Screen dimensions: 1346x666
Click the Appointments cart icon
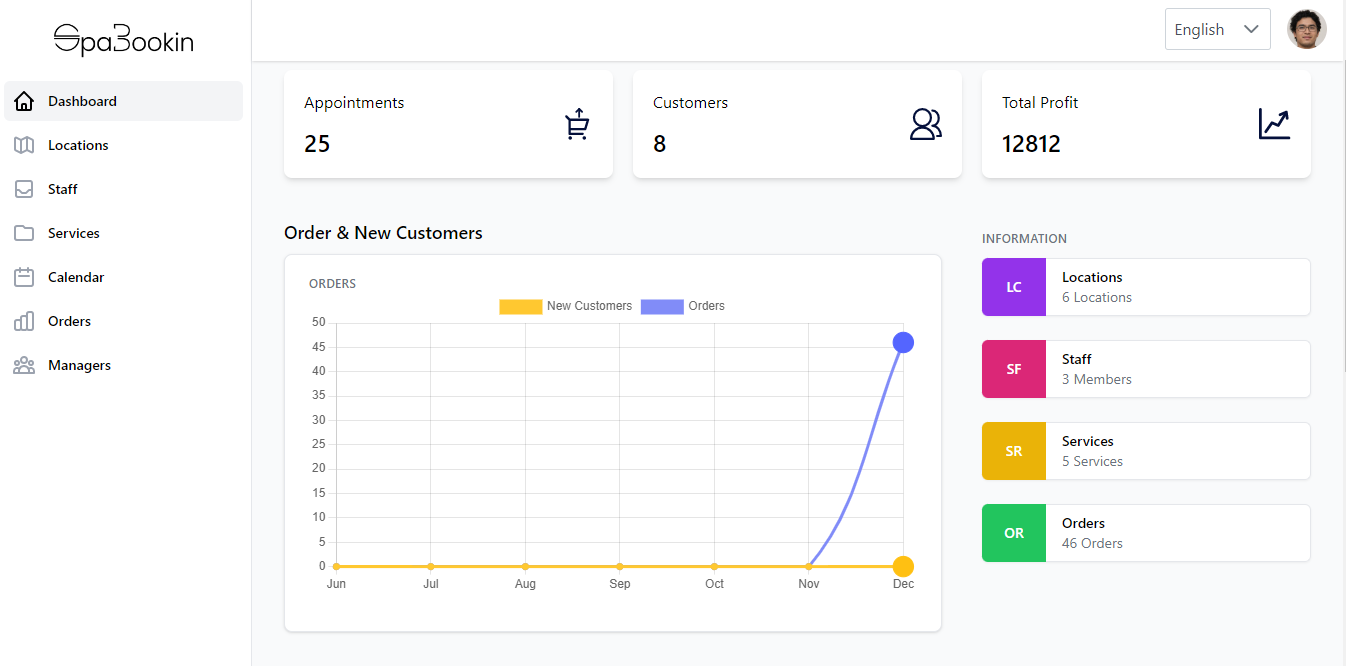coord(577,124)
